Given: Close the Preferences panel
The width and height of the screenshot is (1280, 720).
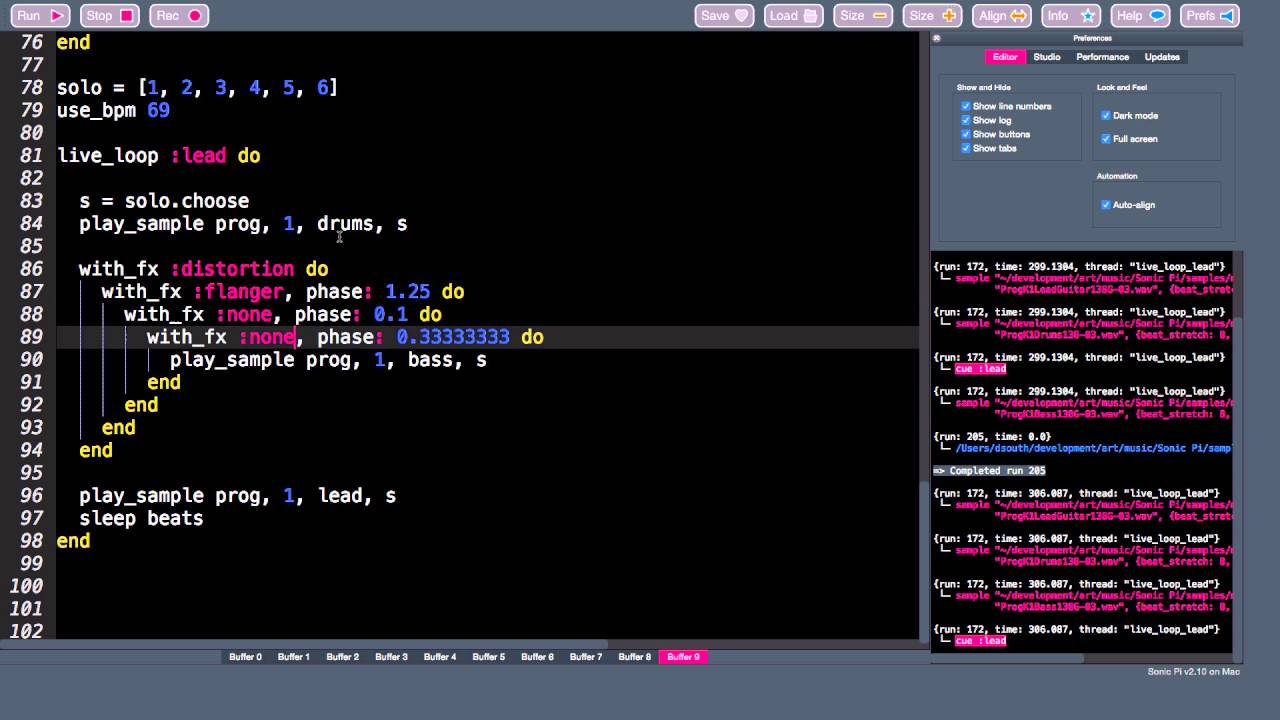Looking at the screenshot, I should [x=937, y=38].
